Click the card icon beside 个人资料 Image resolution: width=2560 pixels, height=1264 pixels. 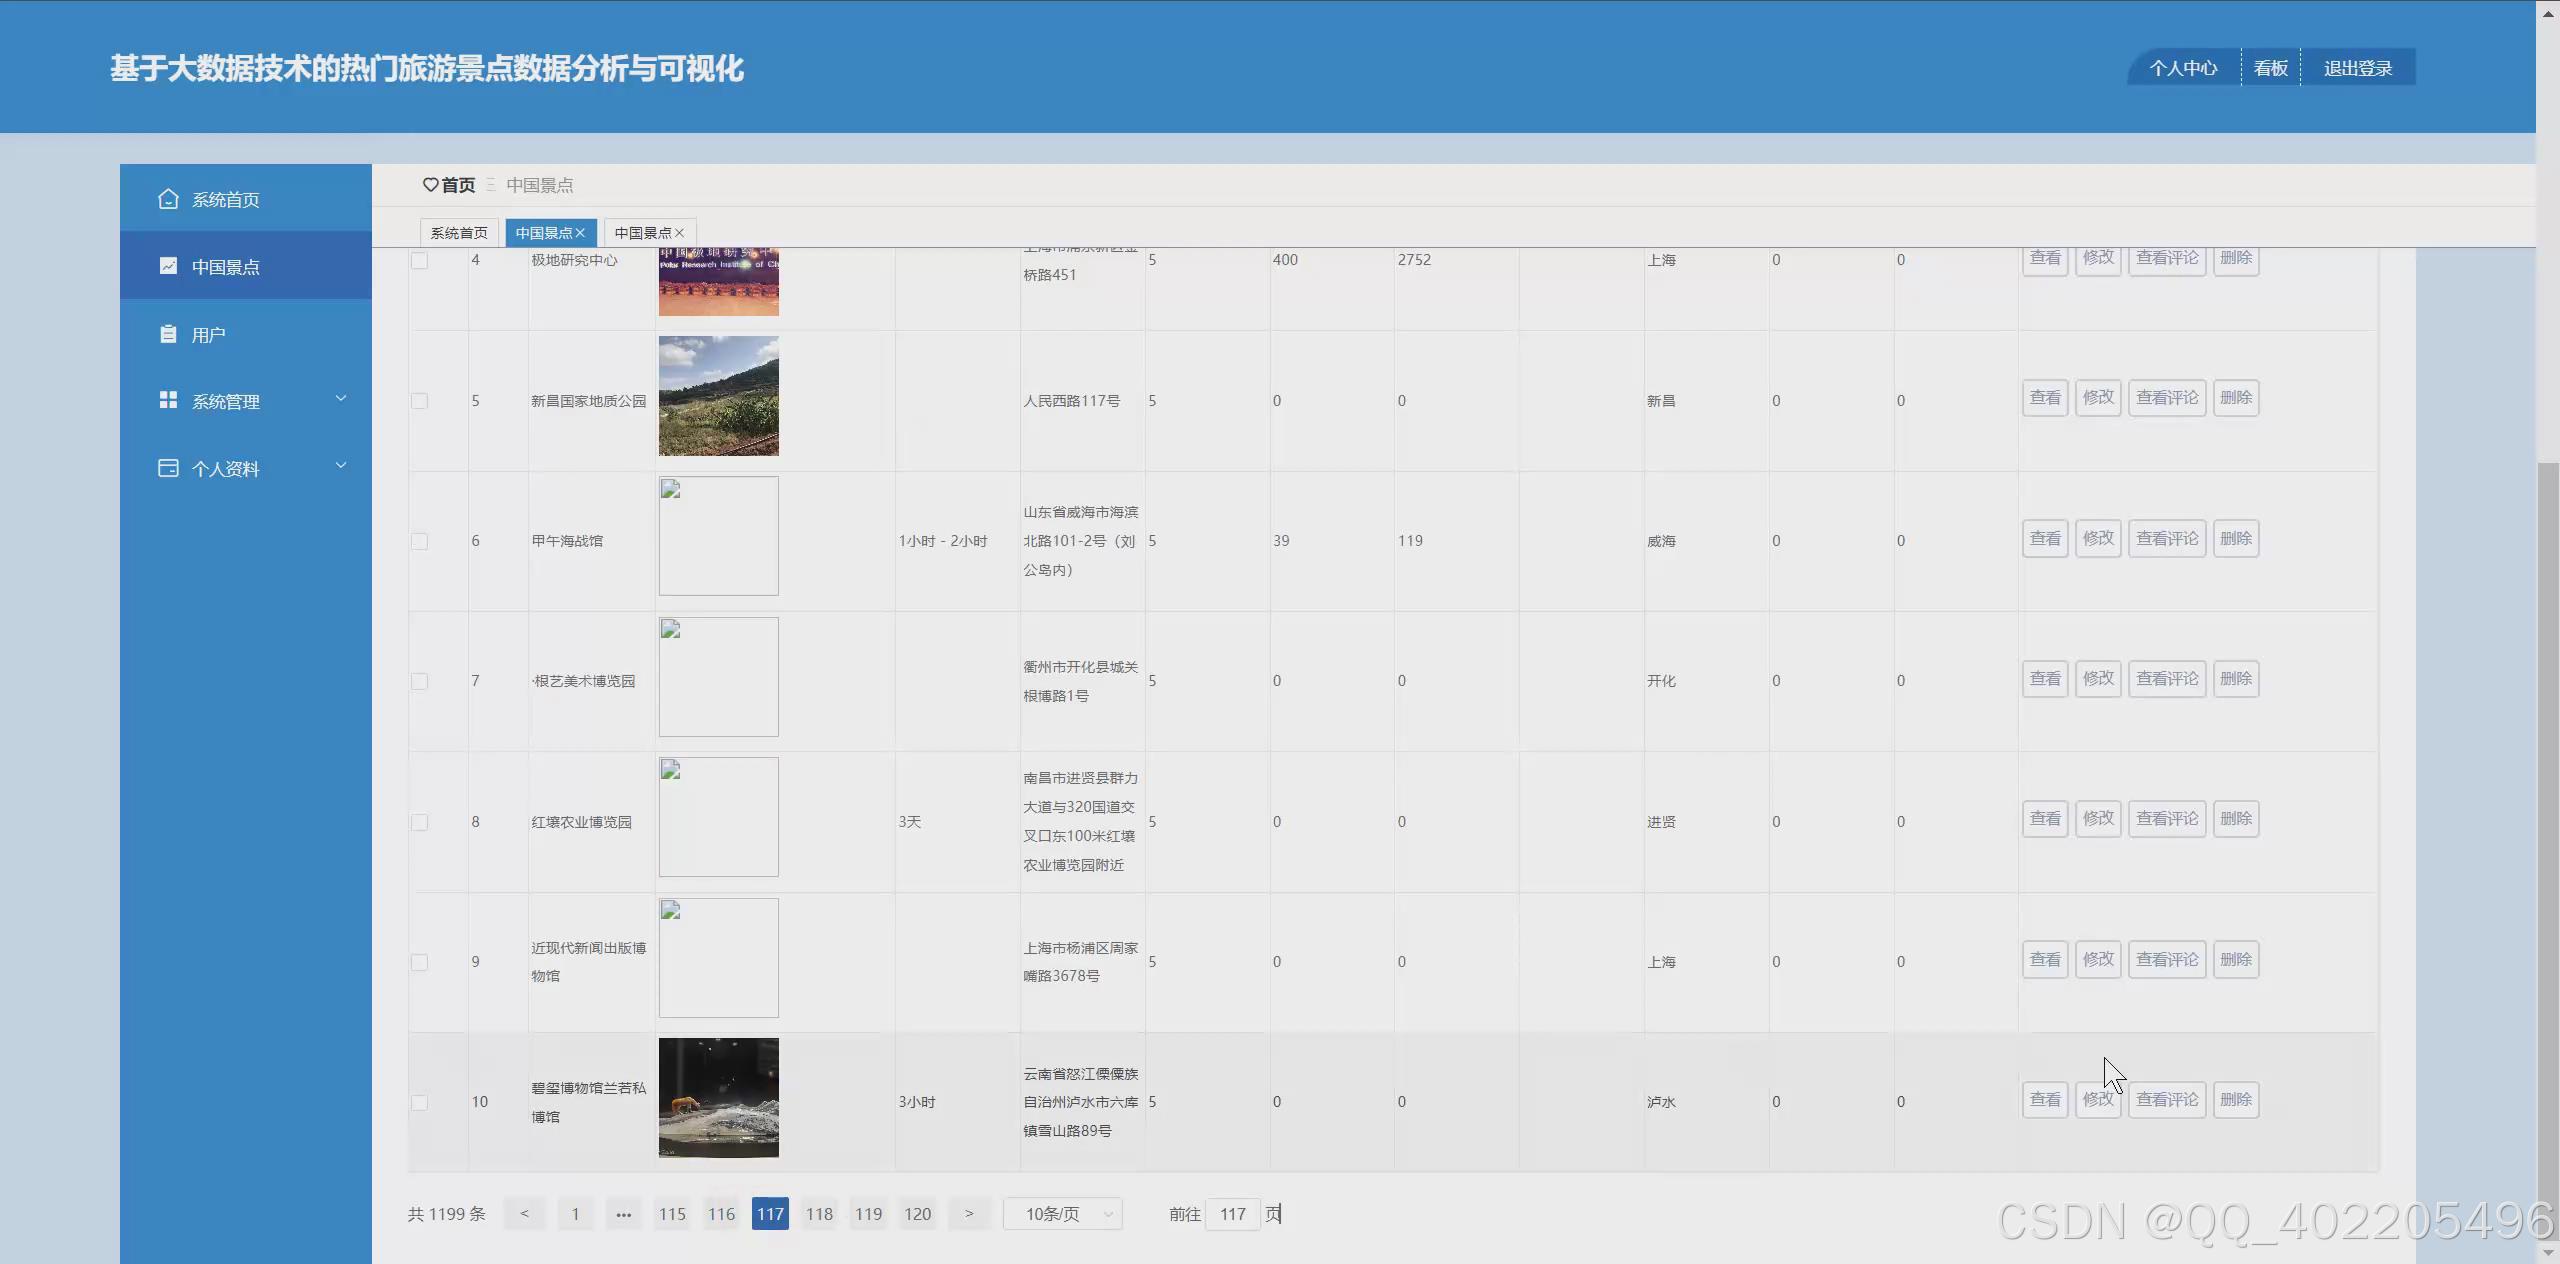[168, 468]
